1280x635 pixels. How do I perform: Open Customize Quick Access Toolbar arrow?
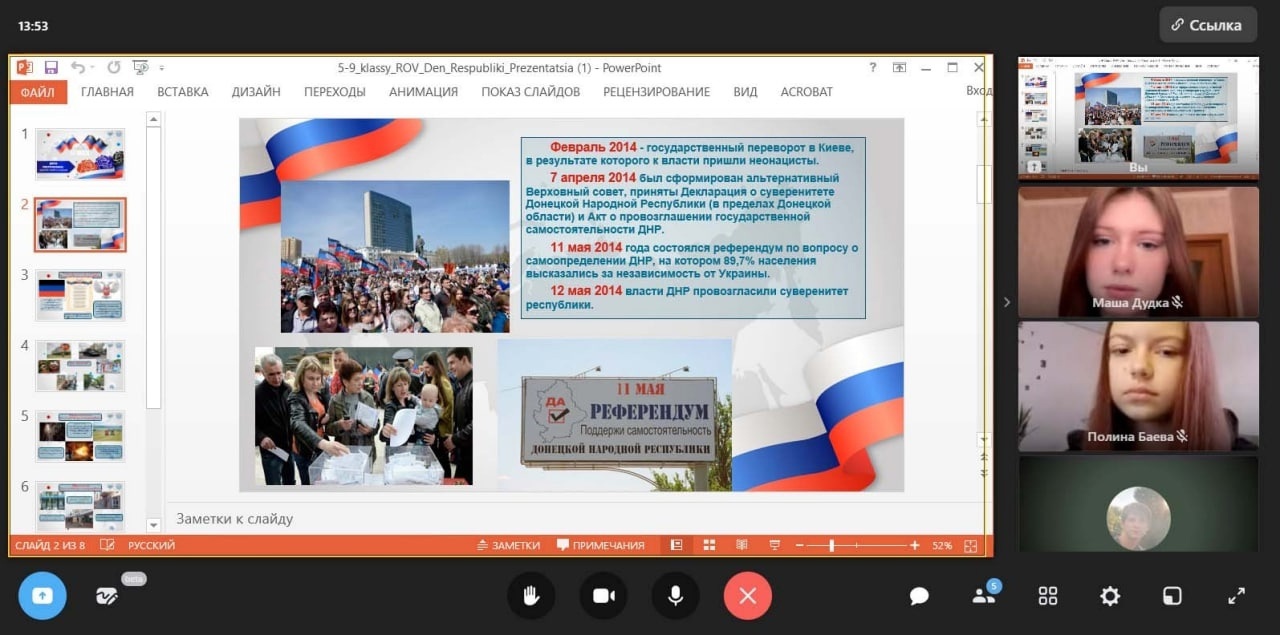pos(162,68)
